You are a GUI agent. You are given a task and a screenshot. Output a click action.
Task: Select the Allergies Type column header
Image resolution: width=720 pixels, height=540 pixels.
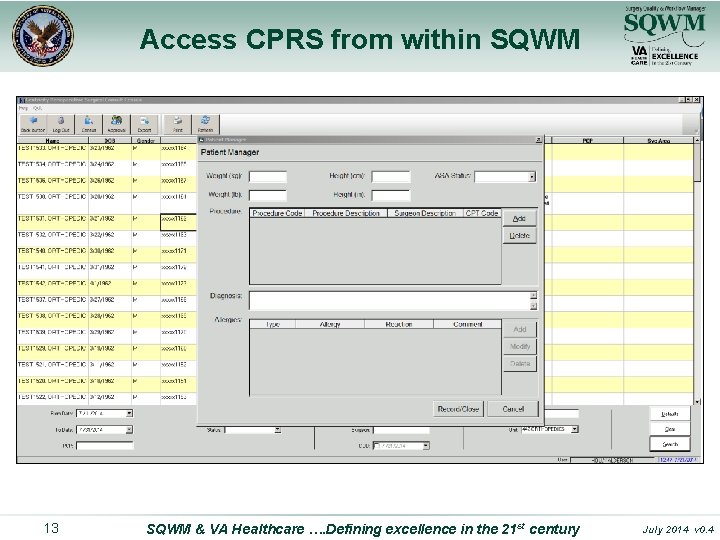pyautogui.click(x=273, y=324)
